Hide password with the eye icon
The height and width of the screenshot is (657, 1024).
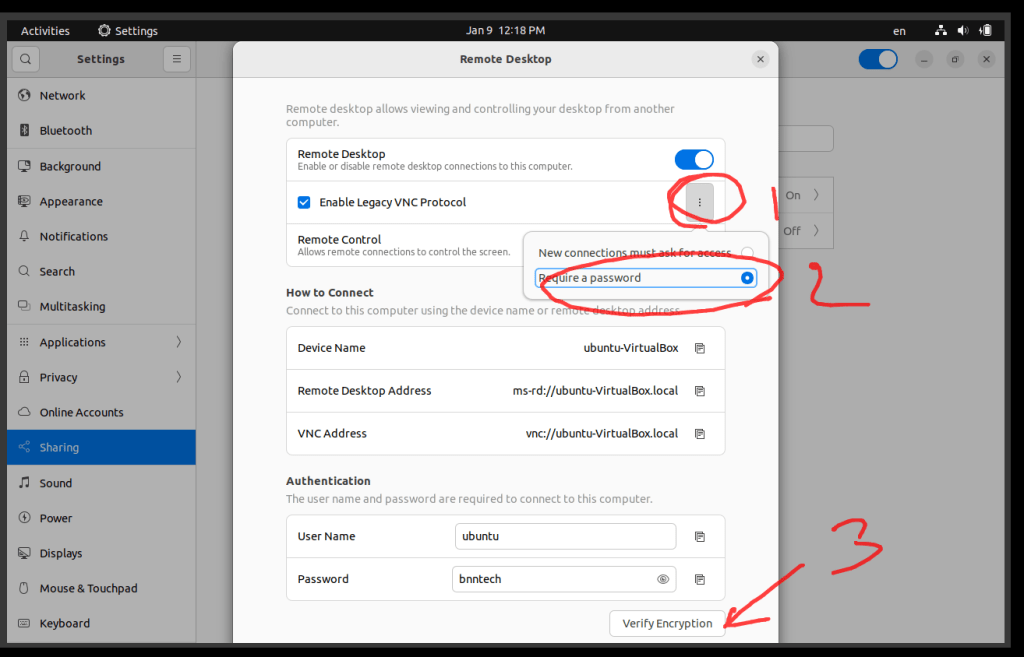662,579
